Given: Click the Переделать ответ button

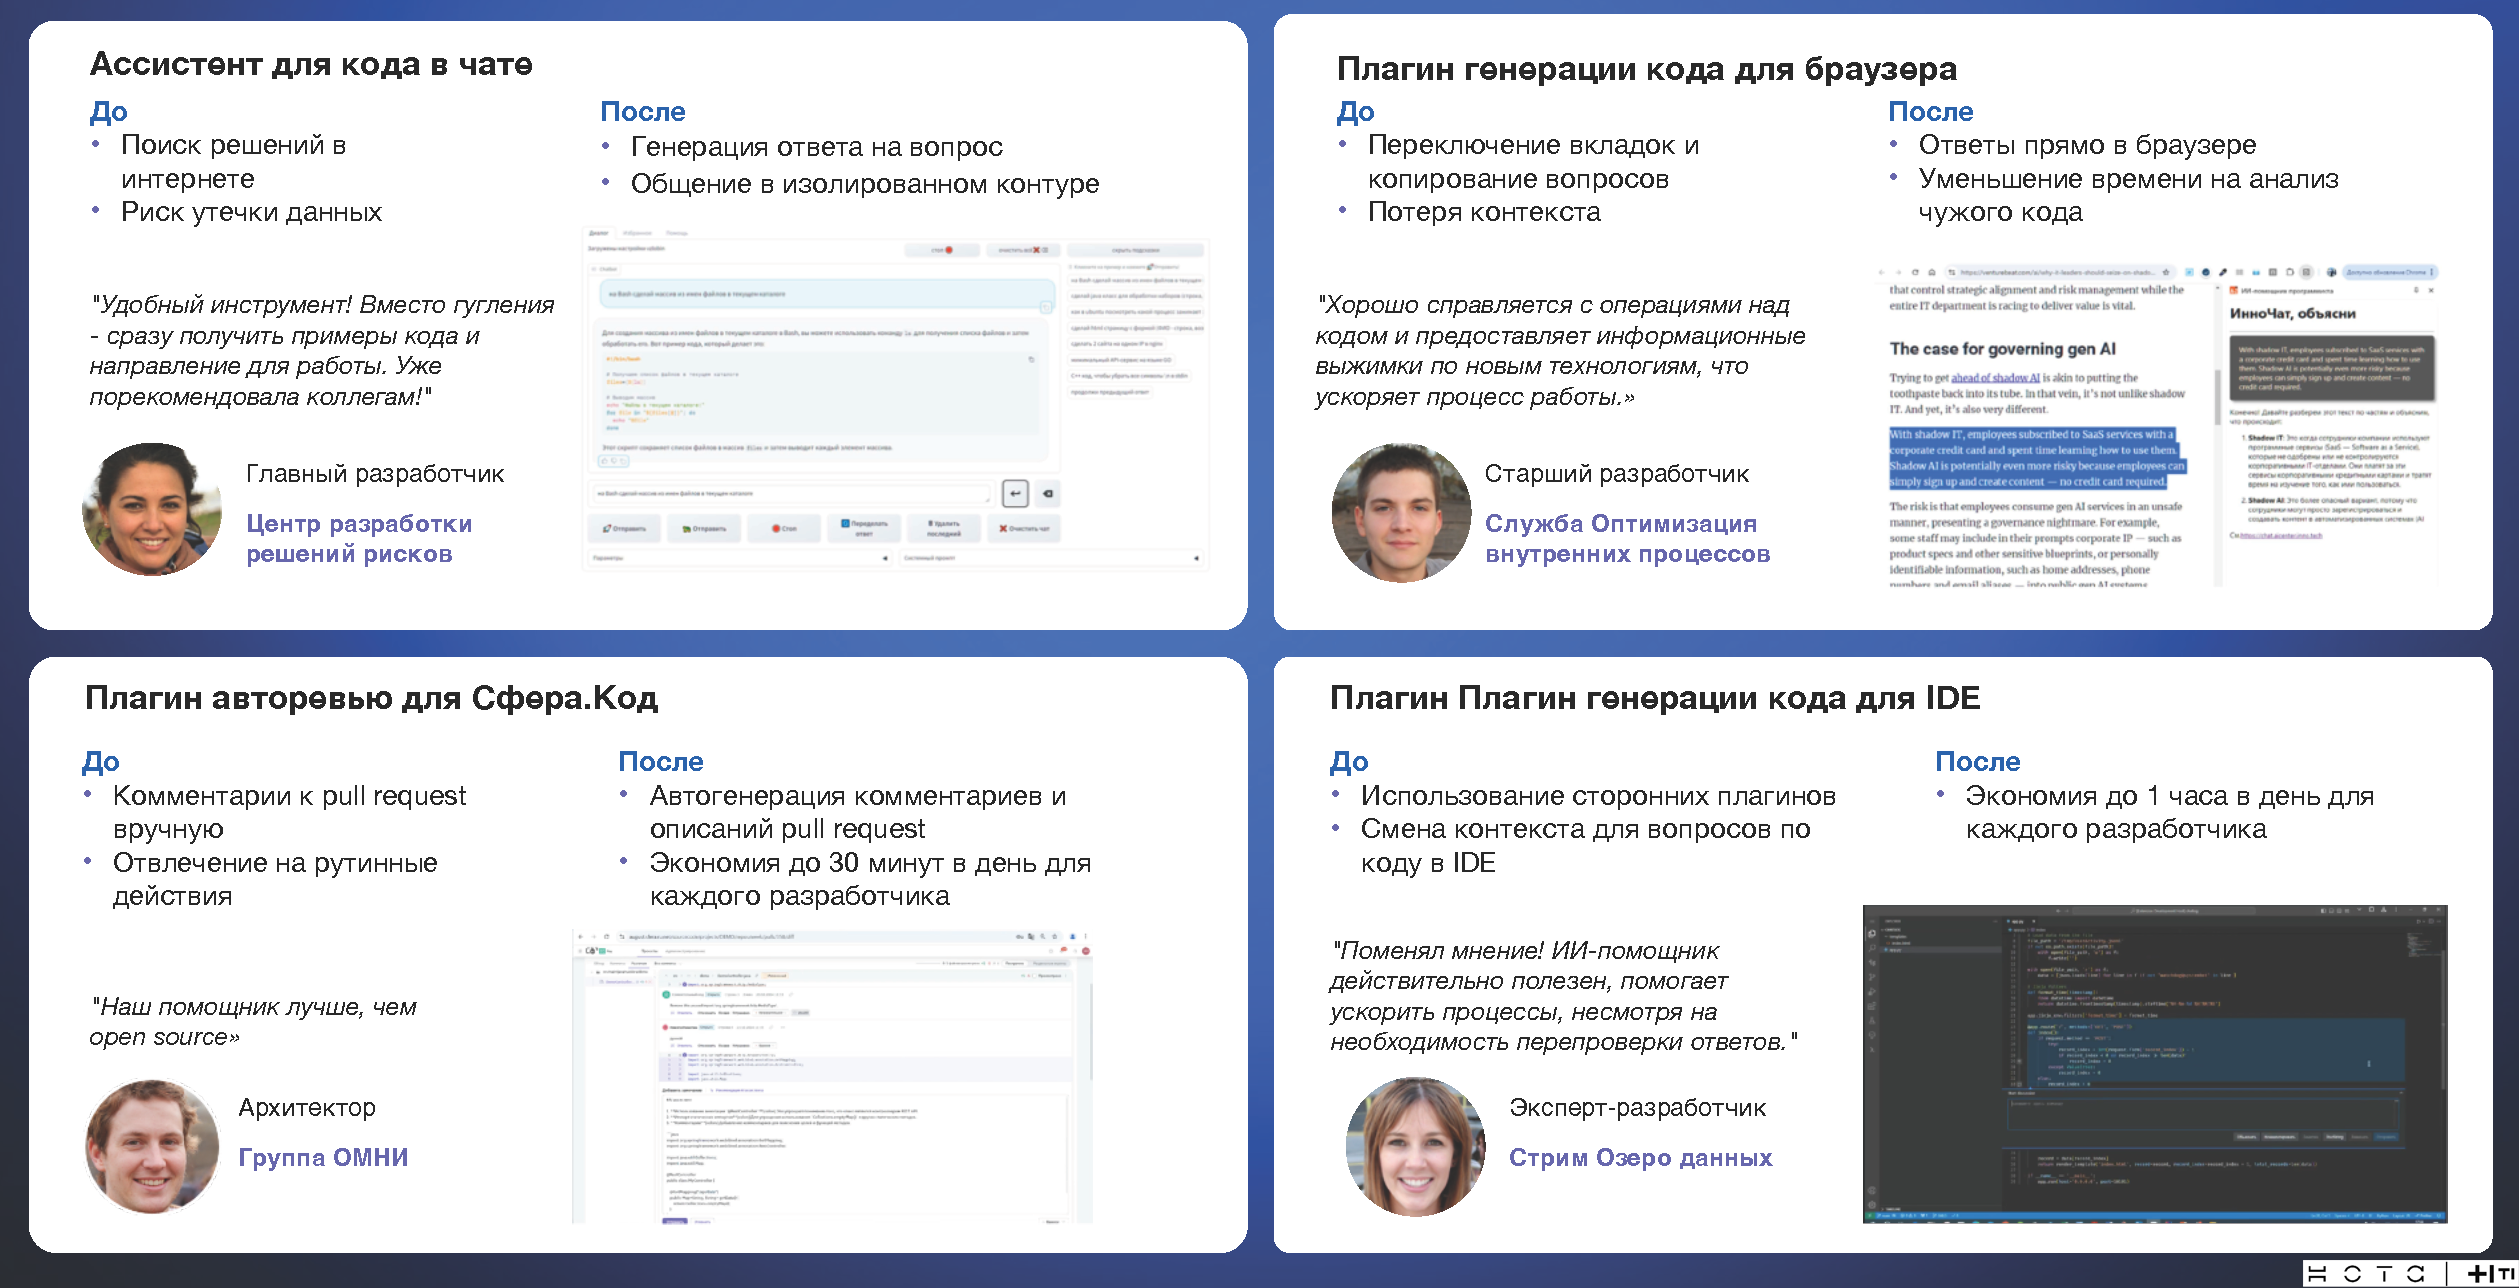Looking at the screenshot, I should coord(865,528).
